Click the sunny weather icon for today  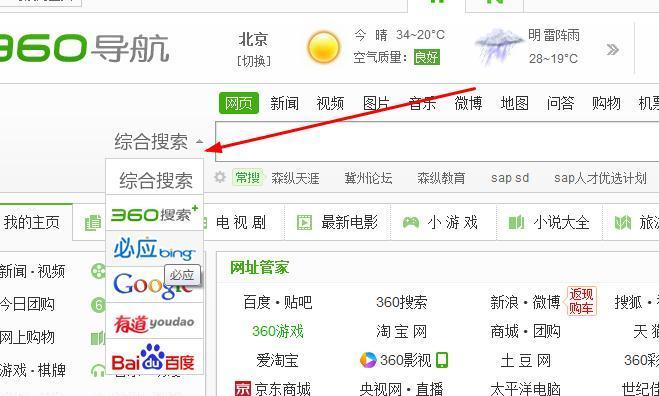pyautogui.click(x=324, y=47)
